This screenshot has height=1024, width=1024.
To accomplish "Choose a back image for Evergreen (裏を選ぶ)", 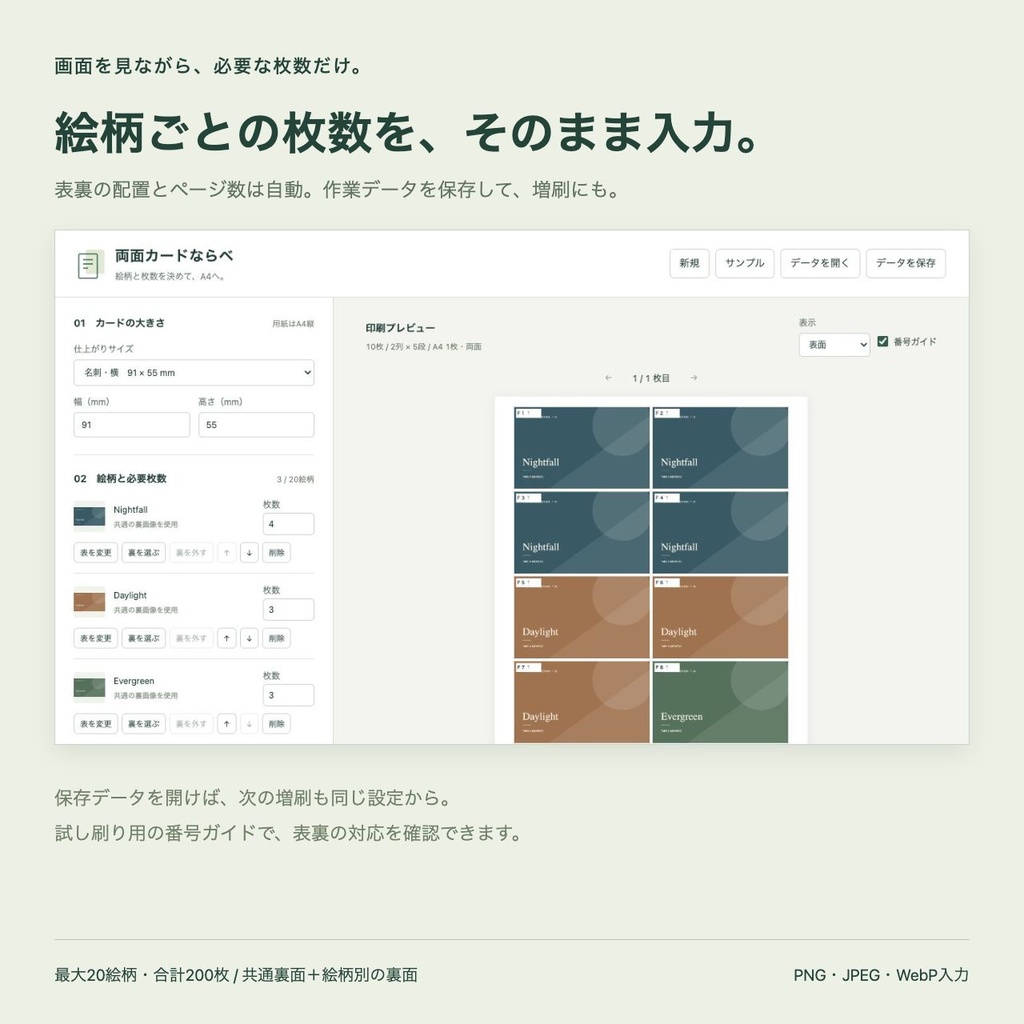I will [x=144, y=724].
